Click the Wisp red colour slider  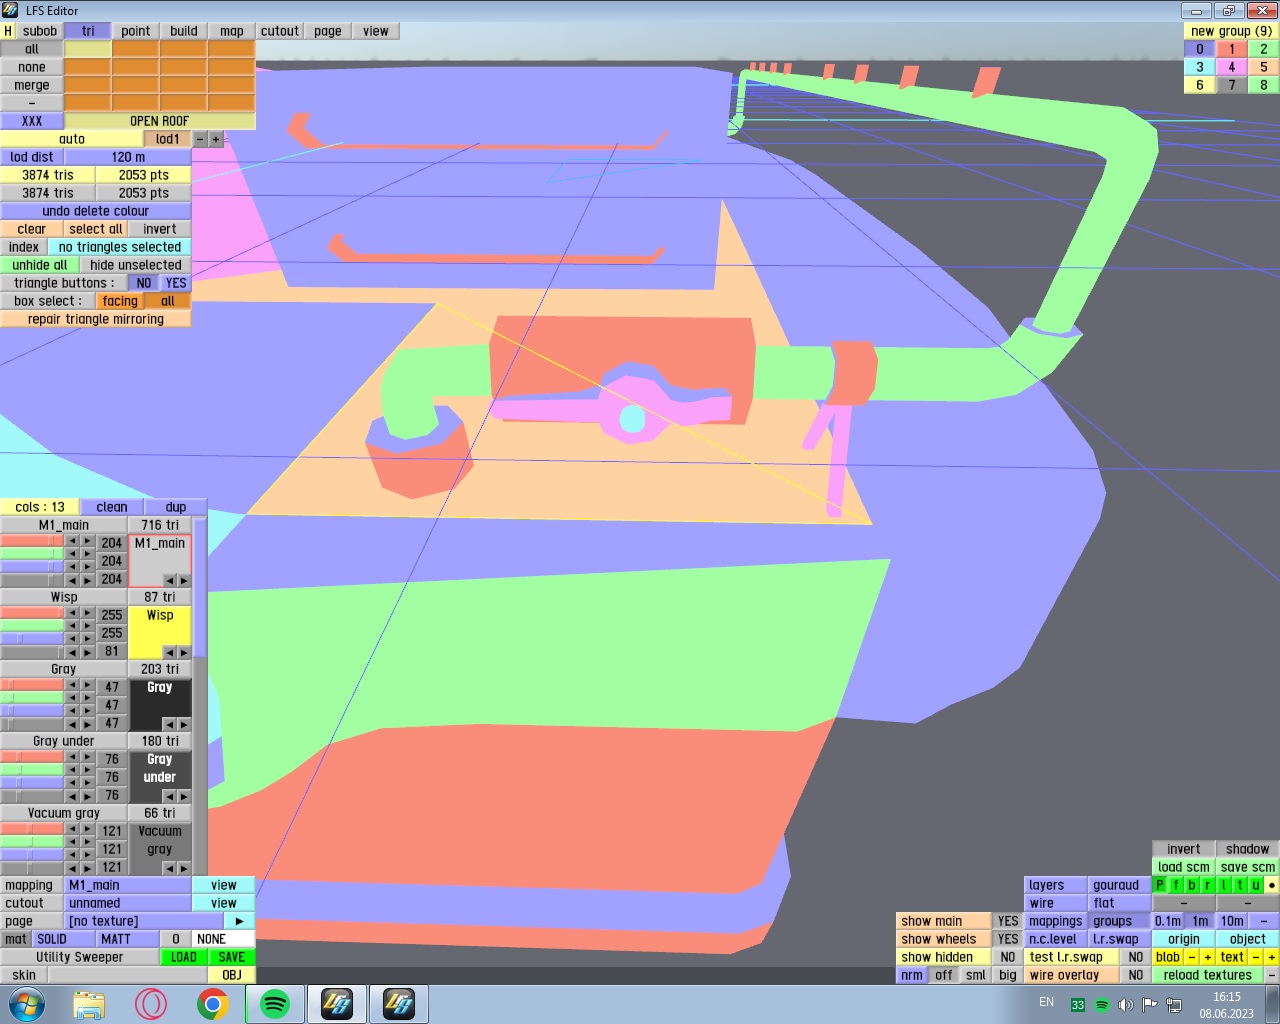[x=32, y=613]
